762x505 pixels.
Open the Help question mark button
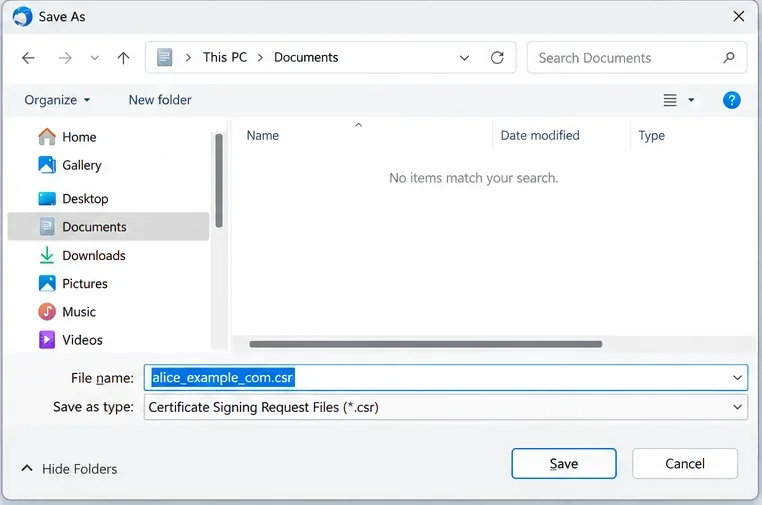pyautogui.click(x=731, y=100)
